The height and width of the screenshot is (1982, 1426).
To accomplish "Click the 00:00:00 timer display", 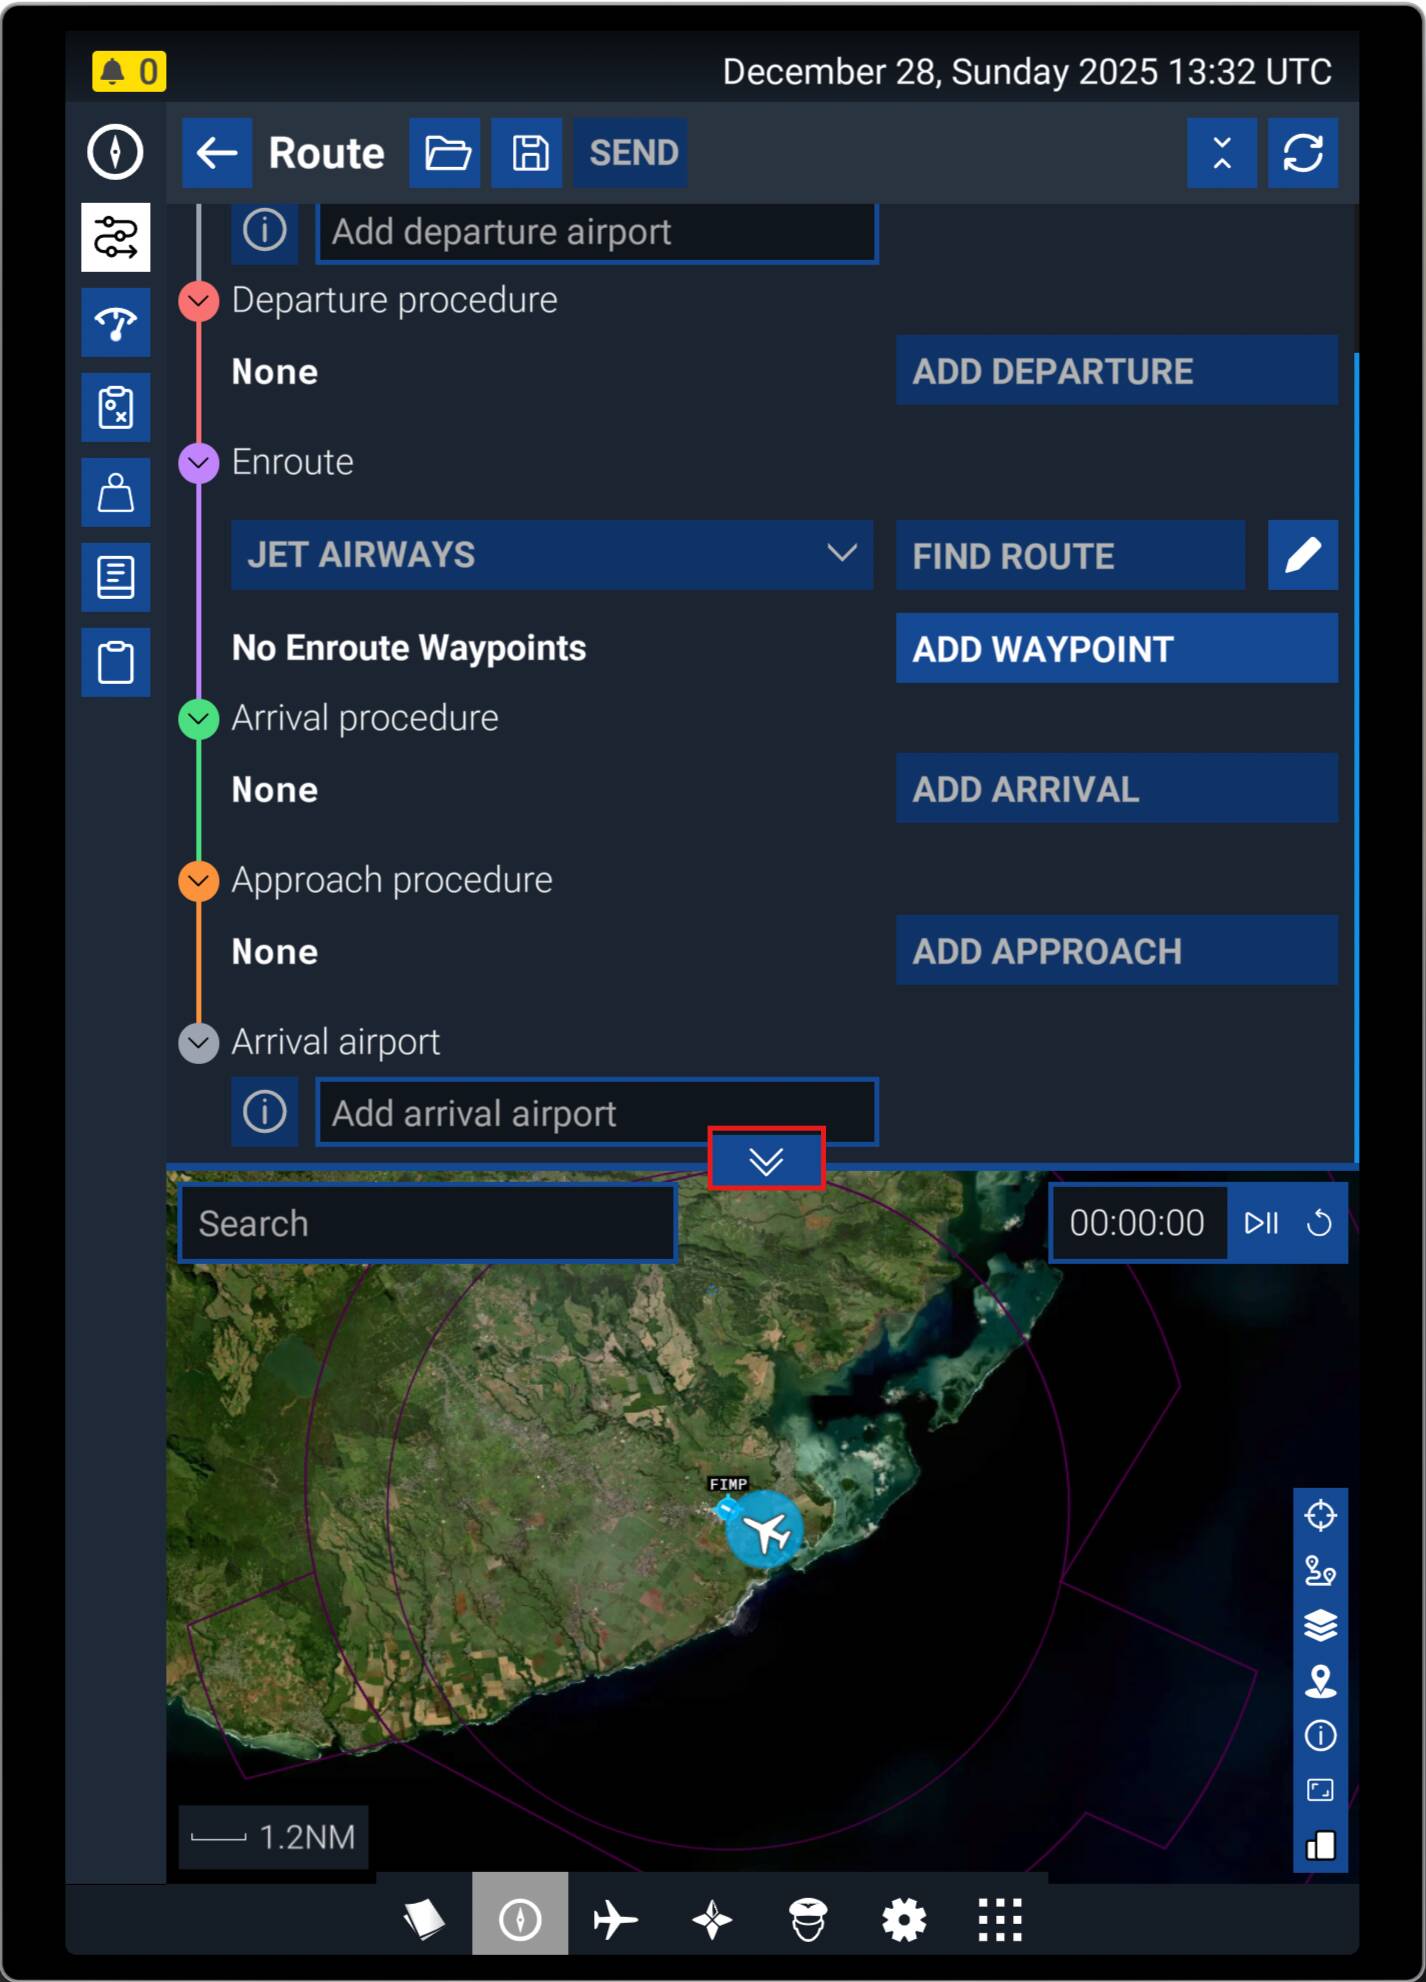I will [x=1138, y=1223].
